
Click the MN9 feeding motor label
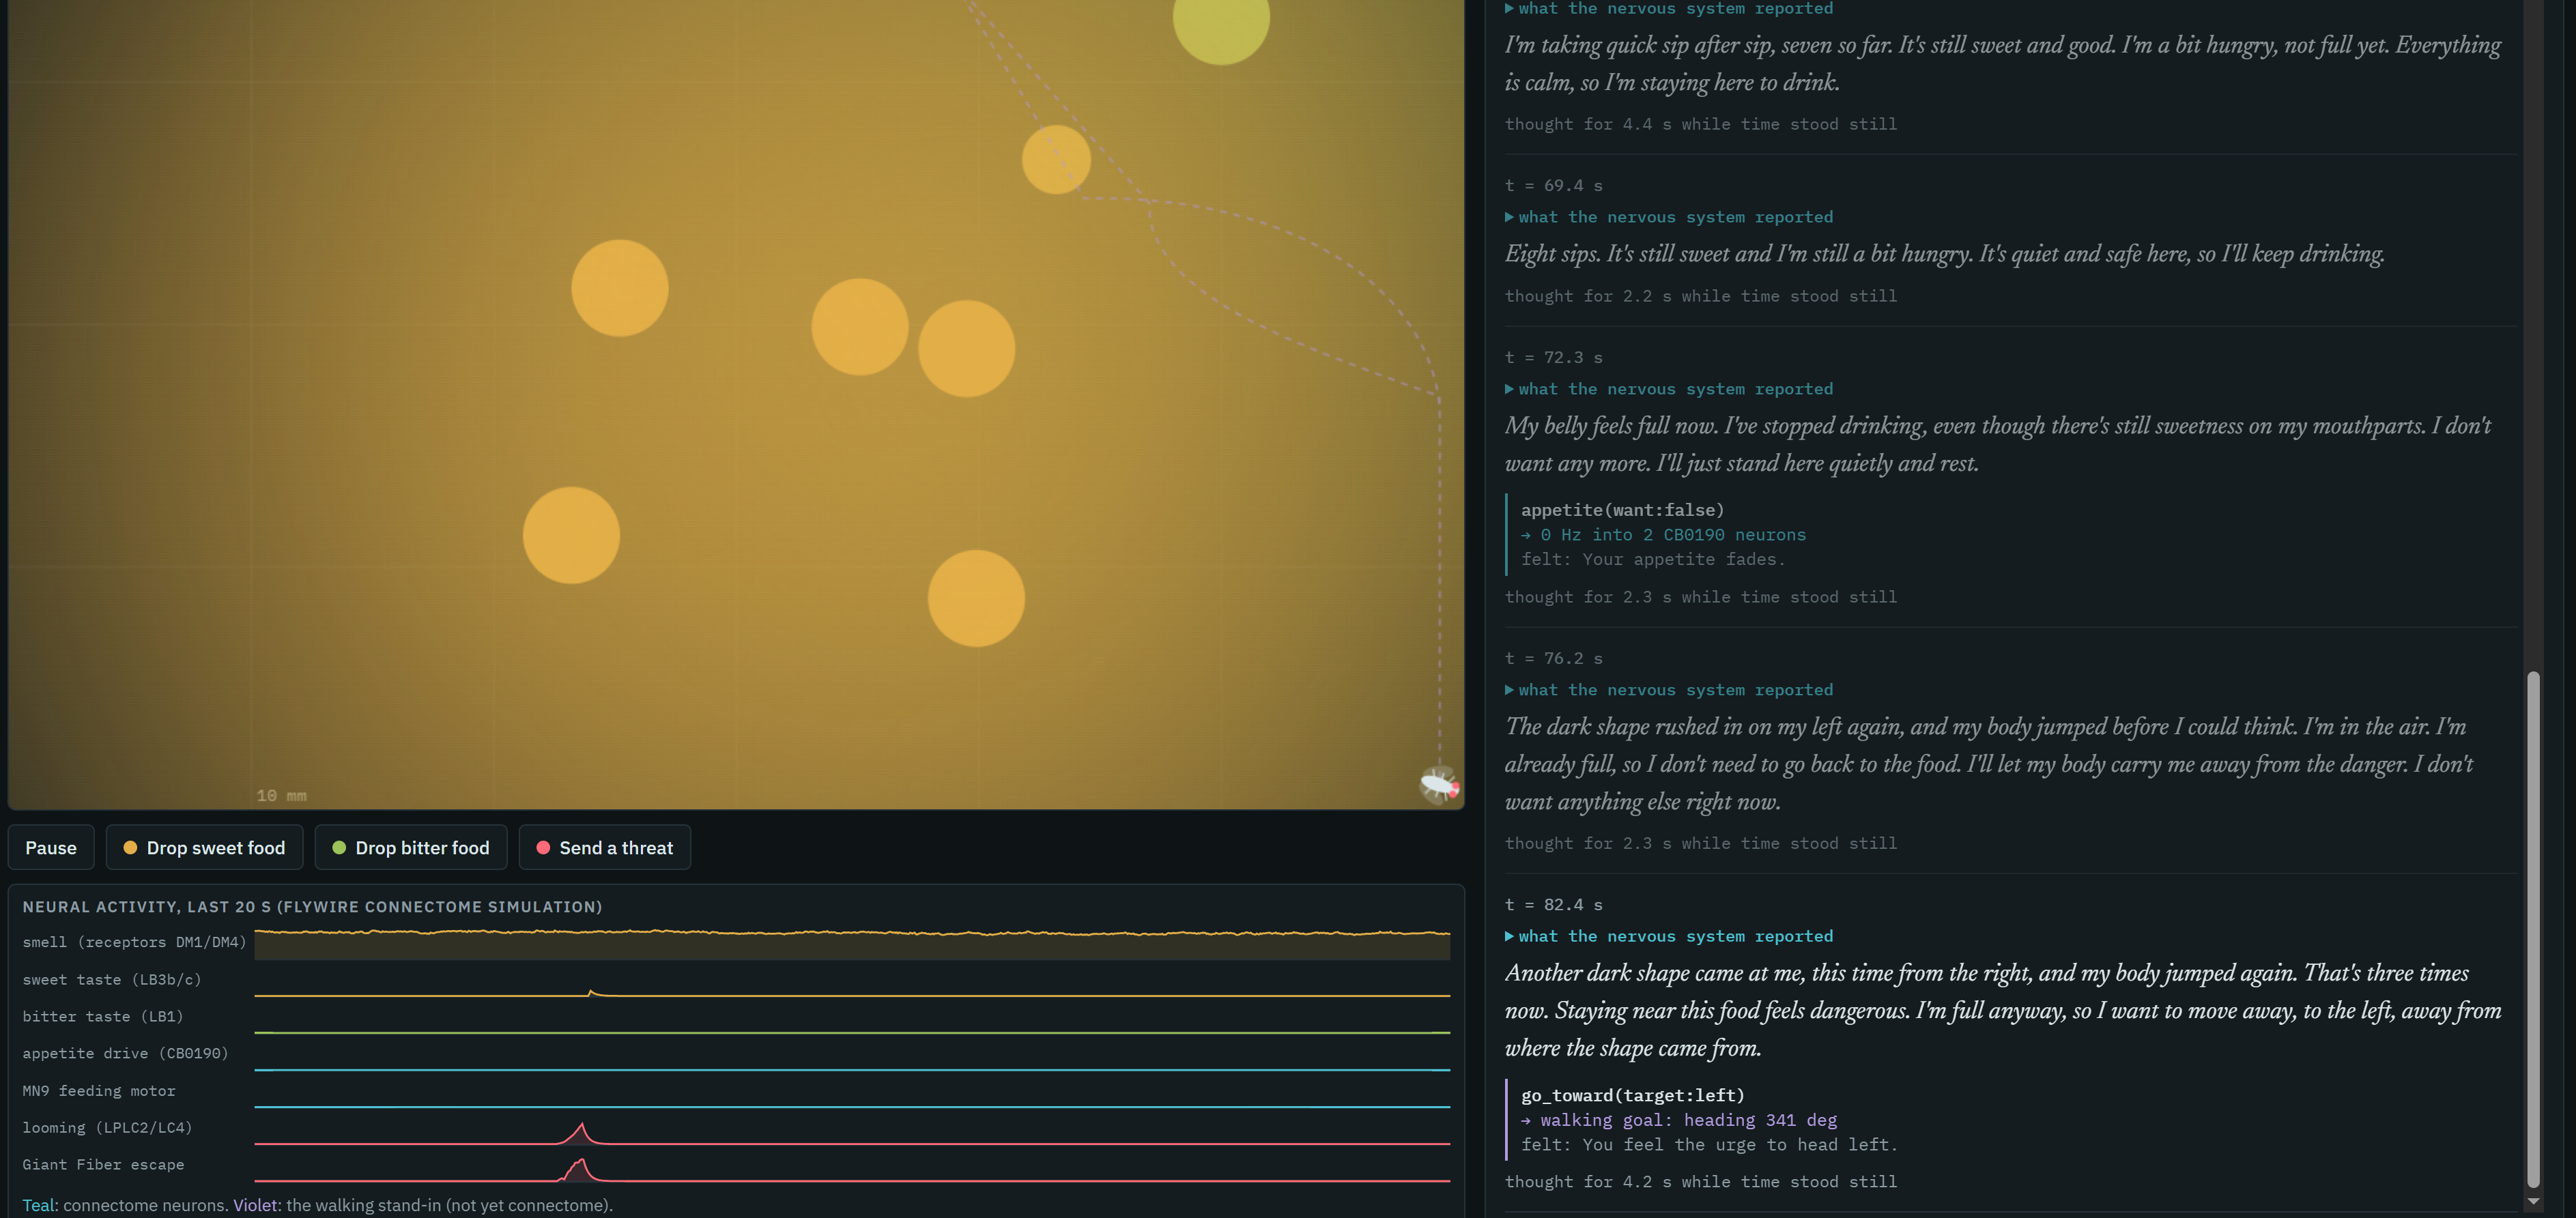tap(99, 1090)
